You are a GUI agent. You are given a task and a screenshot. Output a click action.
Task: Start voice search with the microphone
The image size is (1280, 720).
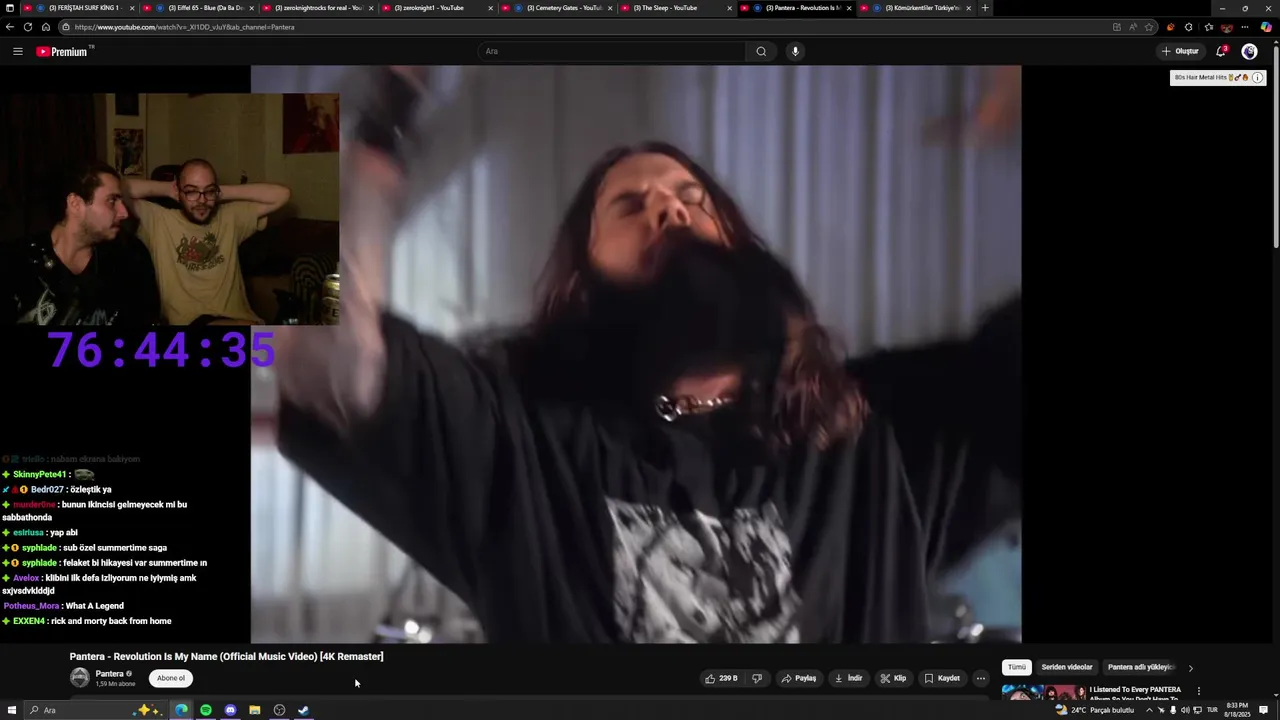click(x=795, y=51)
